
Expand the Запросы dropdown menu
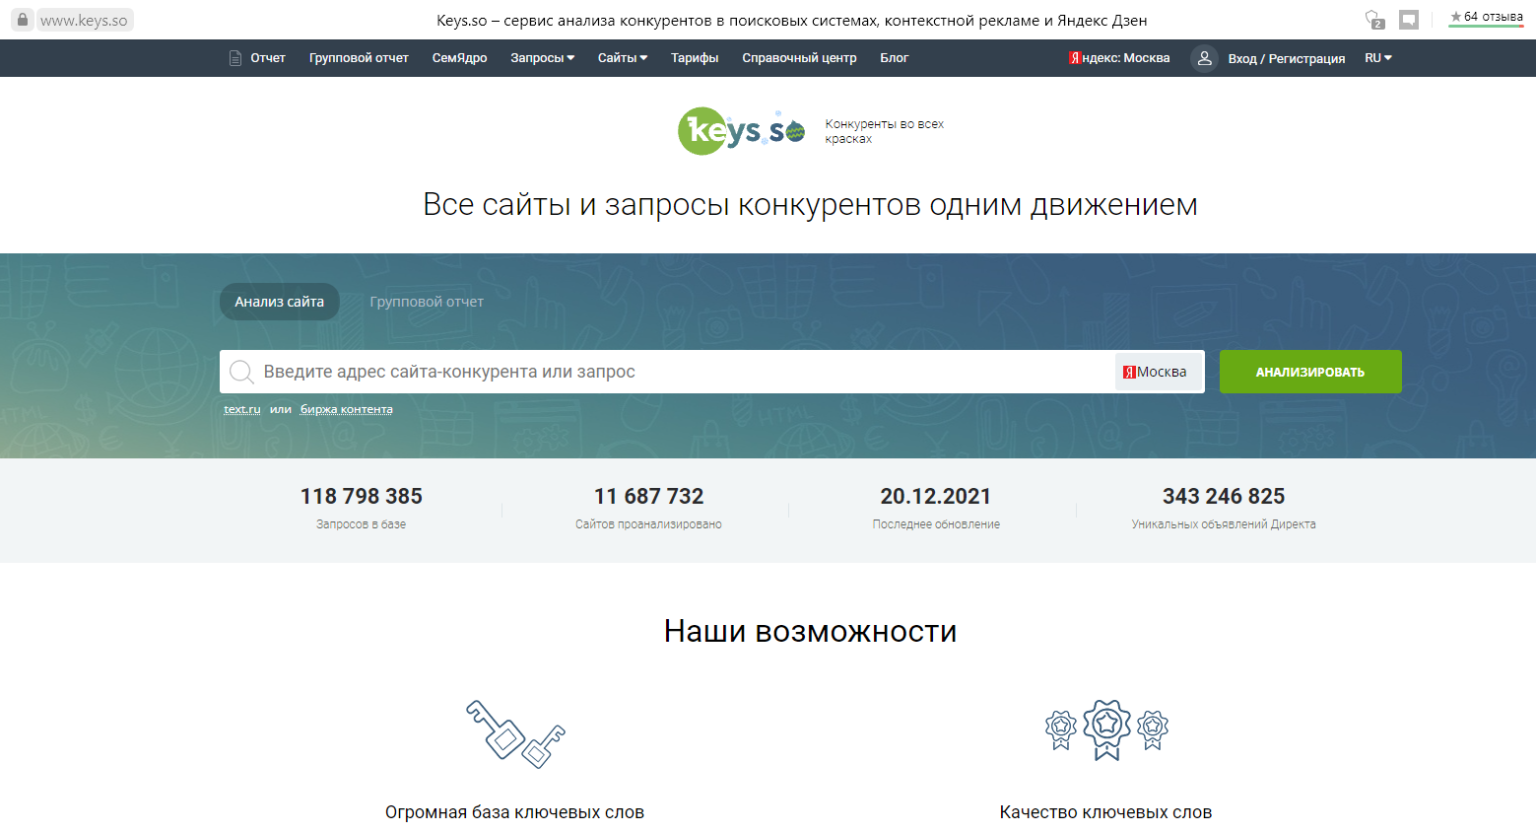pyautogui.click(x=542, y=58)
